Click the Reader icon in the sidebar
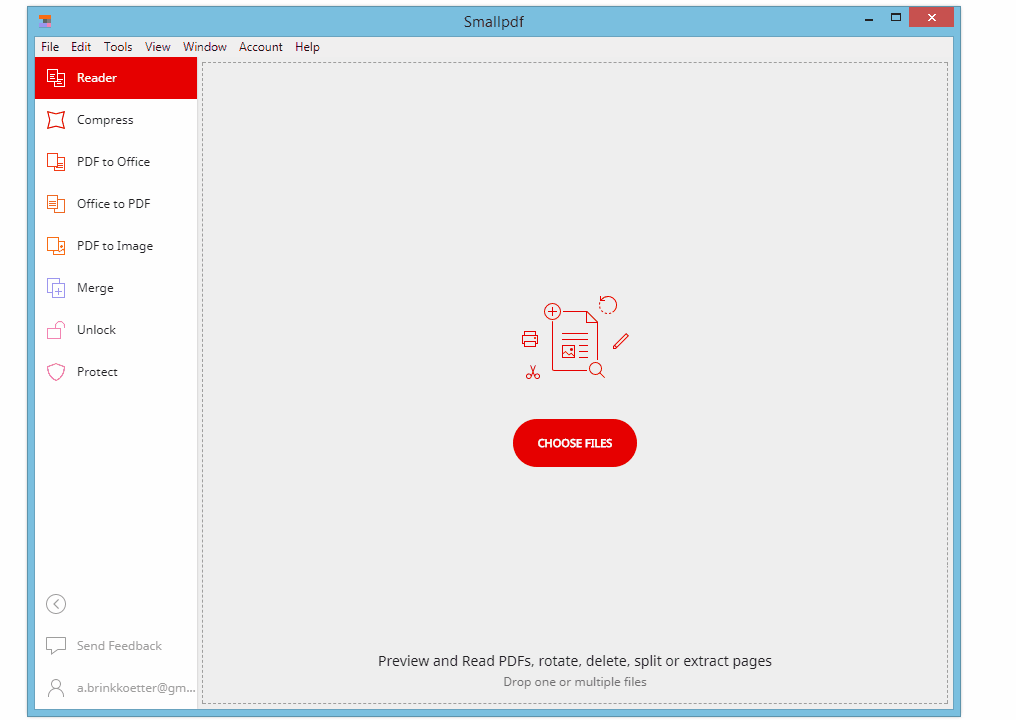1016x720 pixels. [56, 78]
